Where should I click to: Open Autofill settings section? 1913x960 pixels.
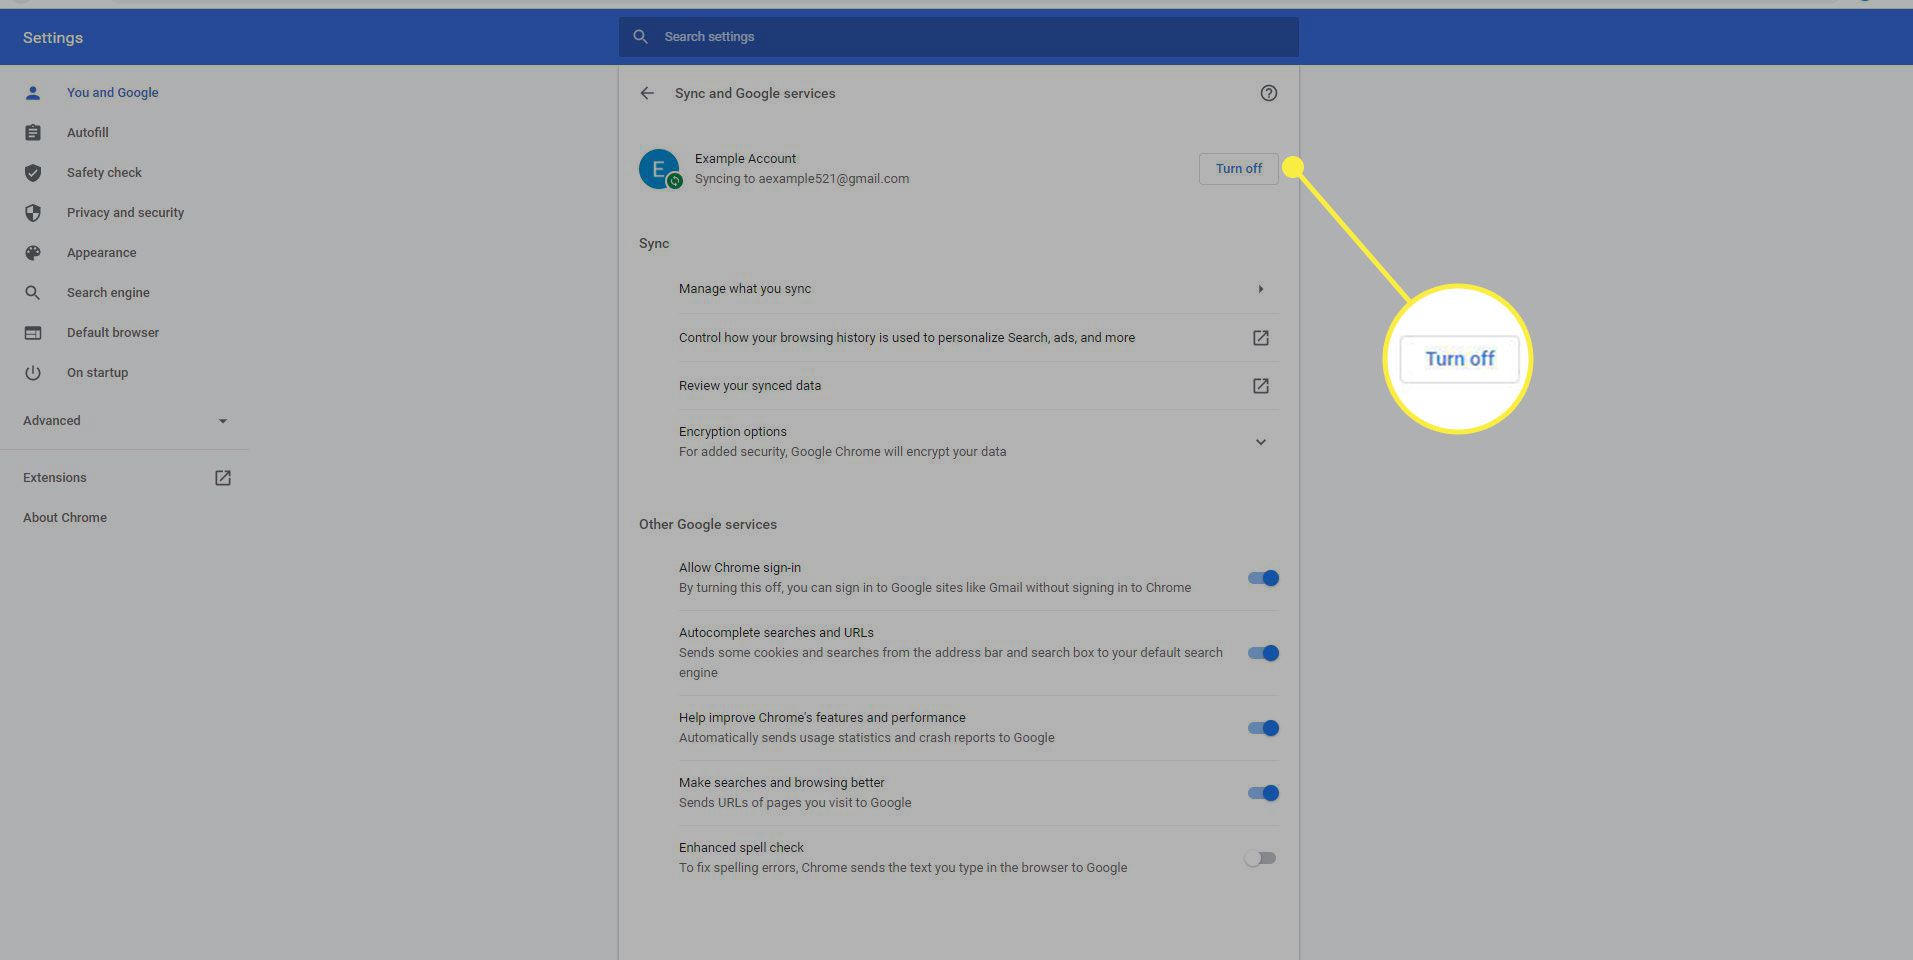click(x=88, y=133)
